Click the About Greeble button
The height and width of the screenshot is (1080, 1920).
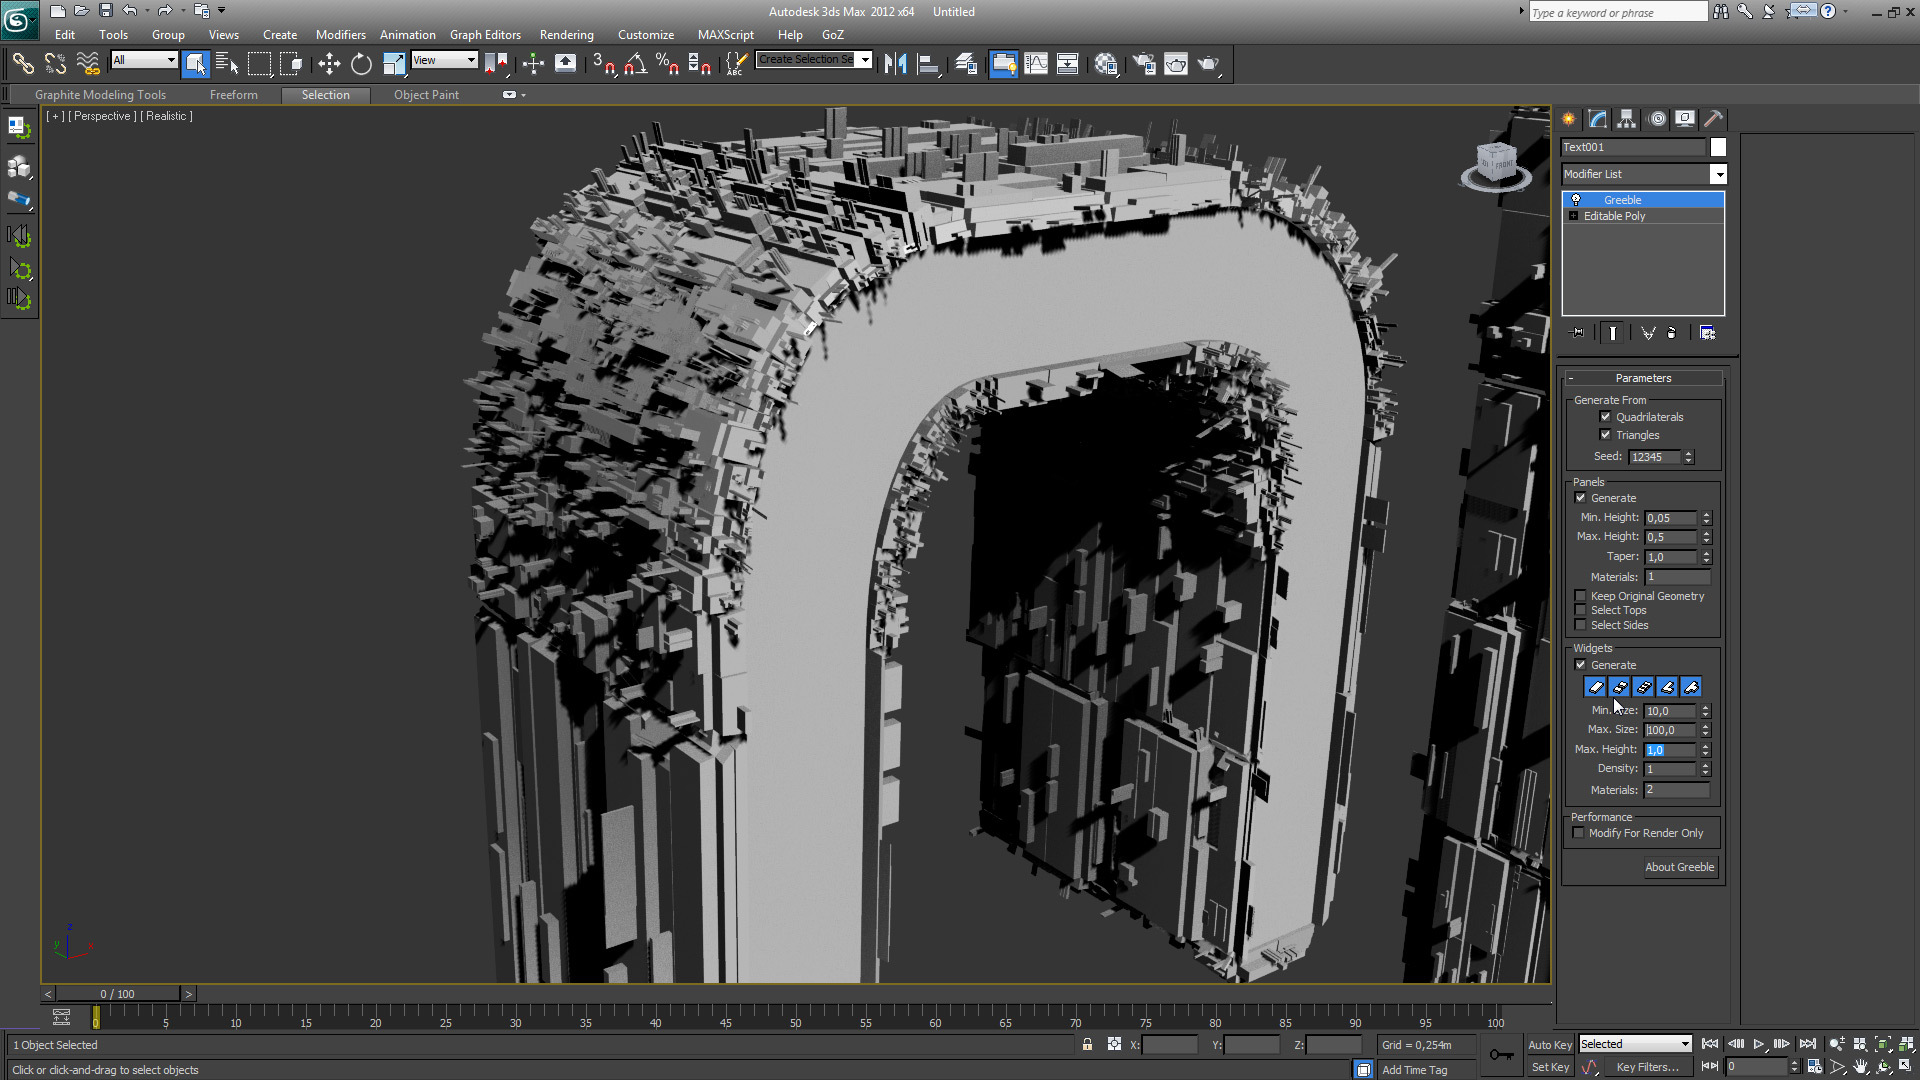[x=1680, y=867]
